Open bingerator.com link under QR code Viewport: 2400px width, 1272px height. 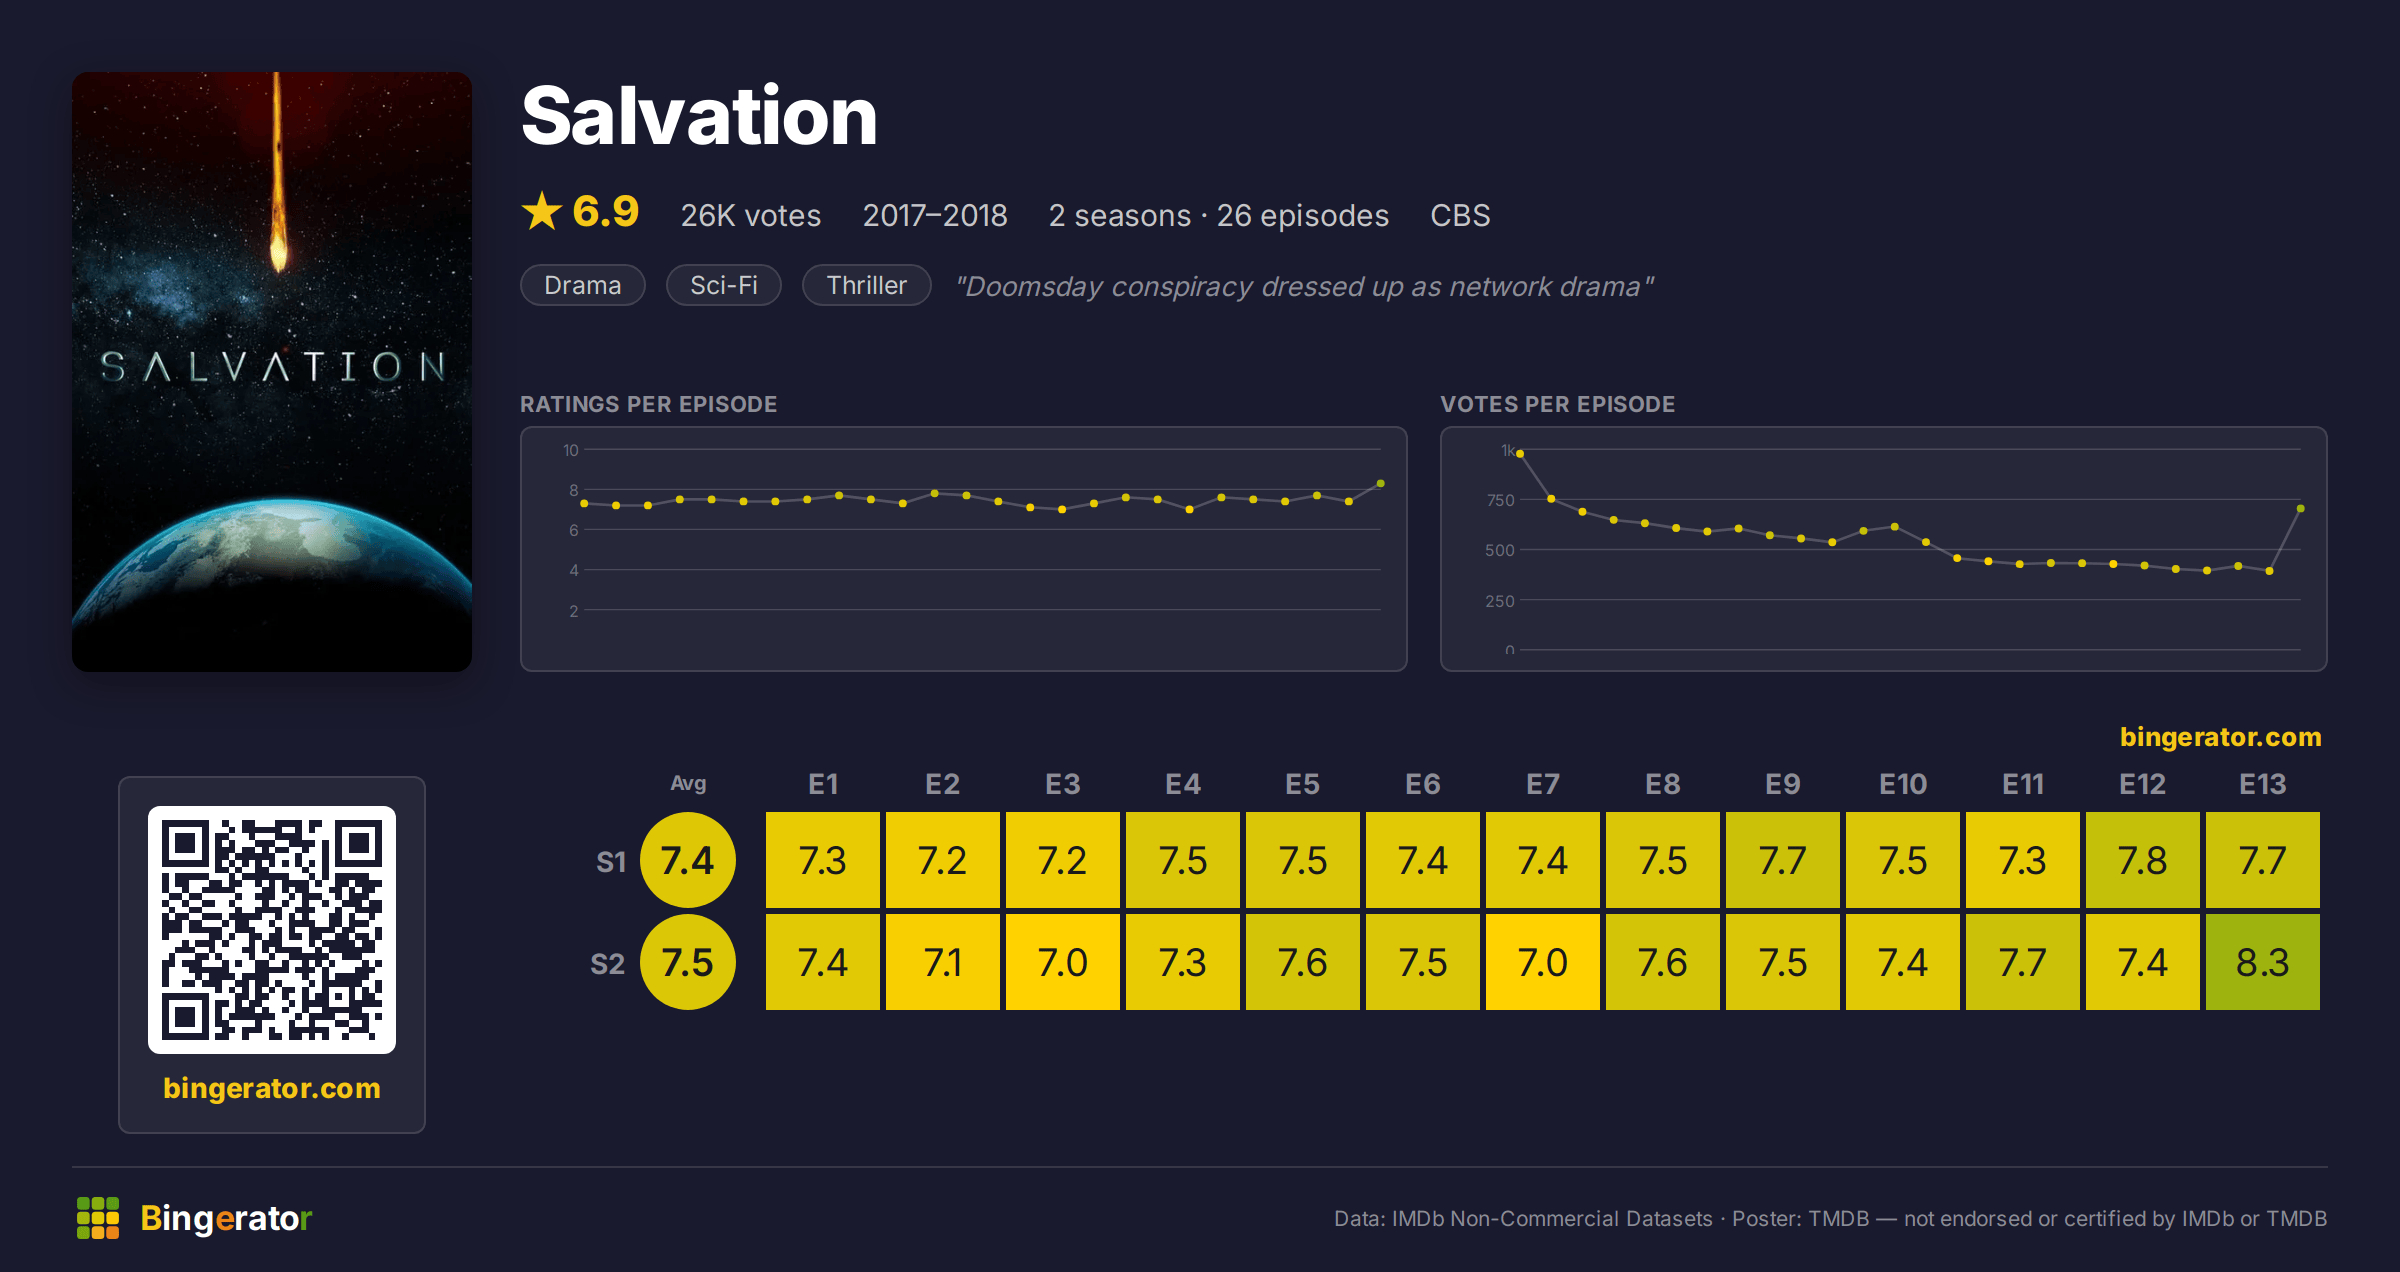pos(272,1088)
